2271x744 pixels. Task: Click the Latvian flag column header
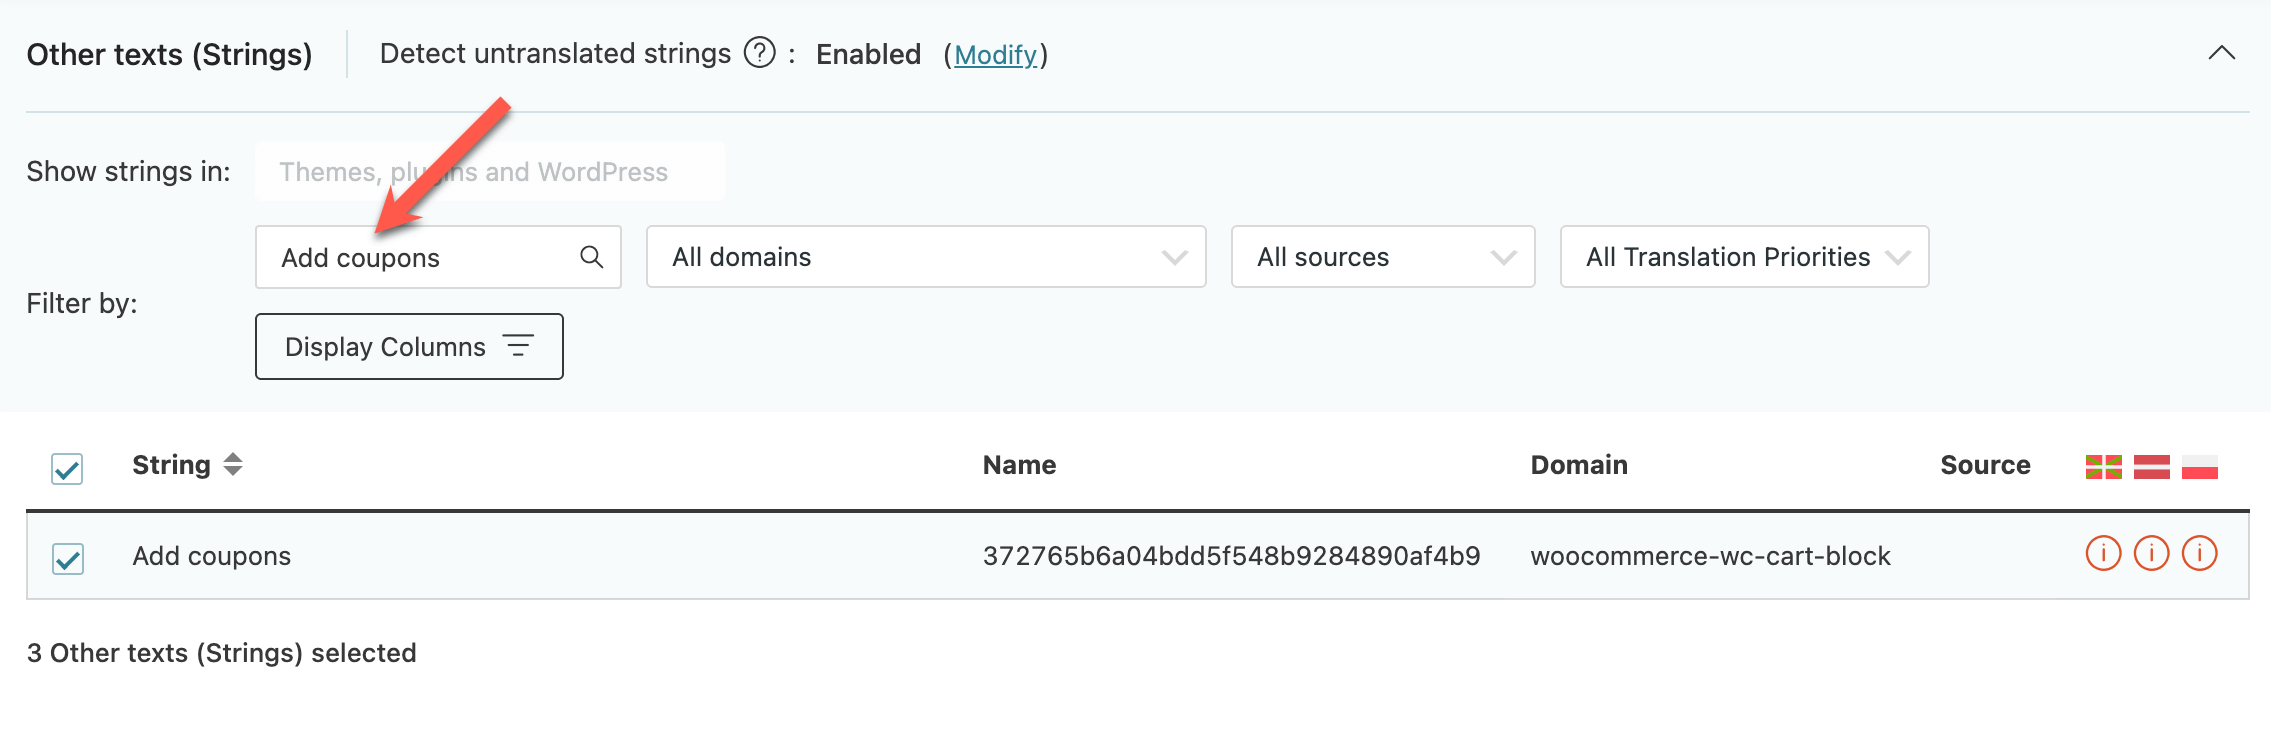tap(2152, 467)
